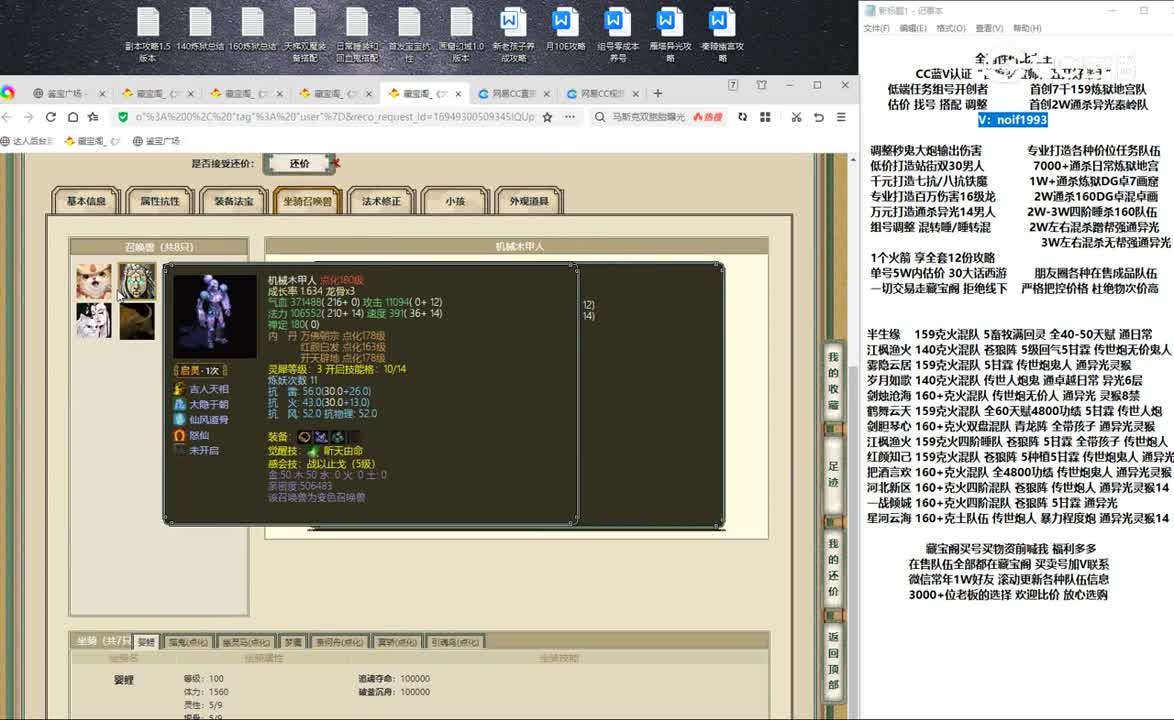The height and width of the screenshot is (720, 1174).
Task: Close the active 藏宝阁 browser tab
Action: (x=458, y=94)
